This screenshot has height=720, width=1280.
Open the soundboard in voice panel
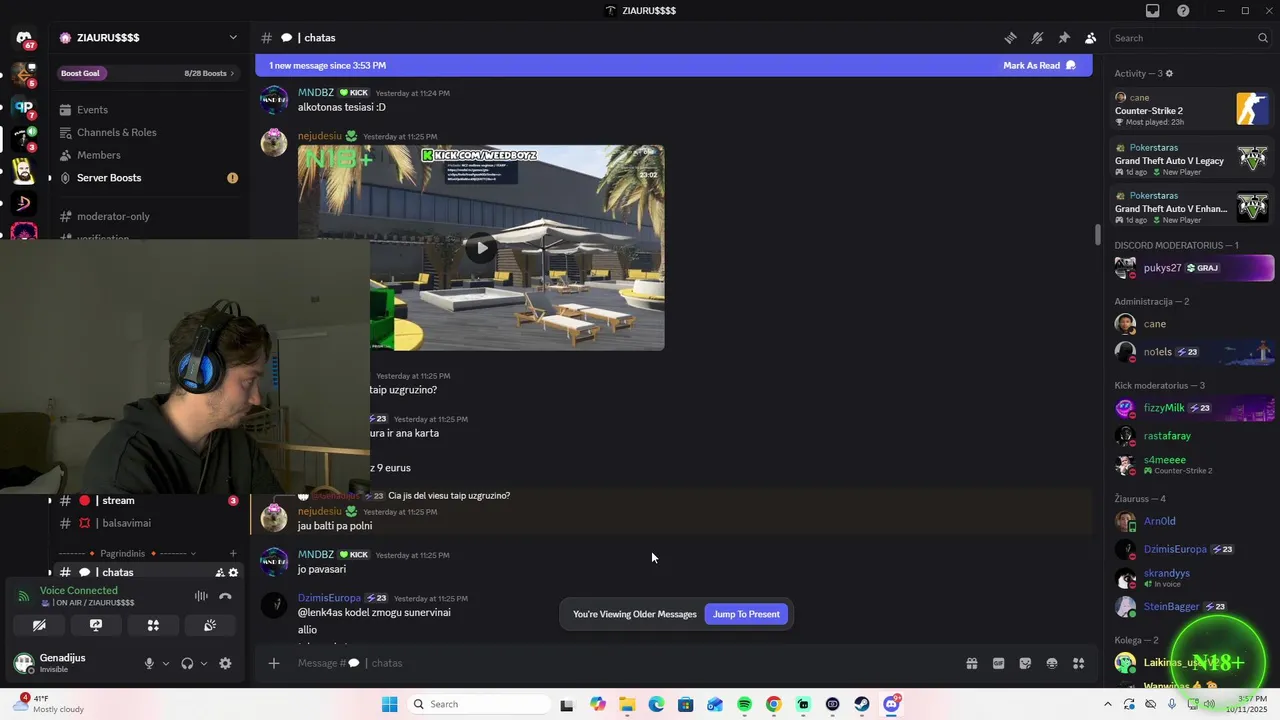[x=210, y=625]
